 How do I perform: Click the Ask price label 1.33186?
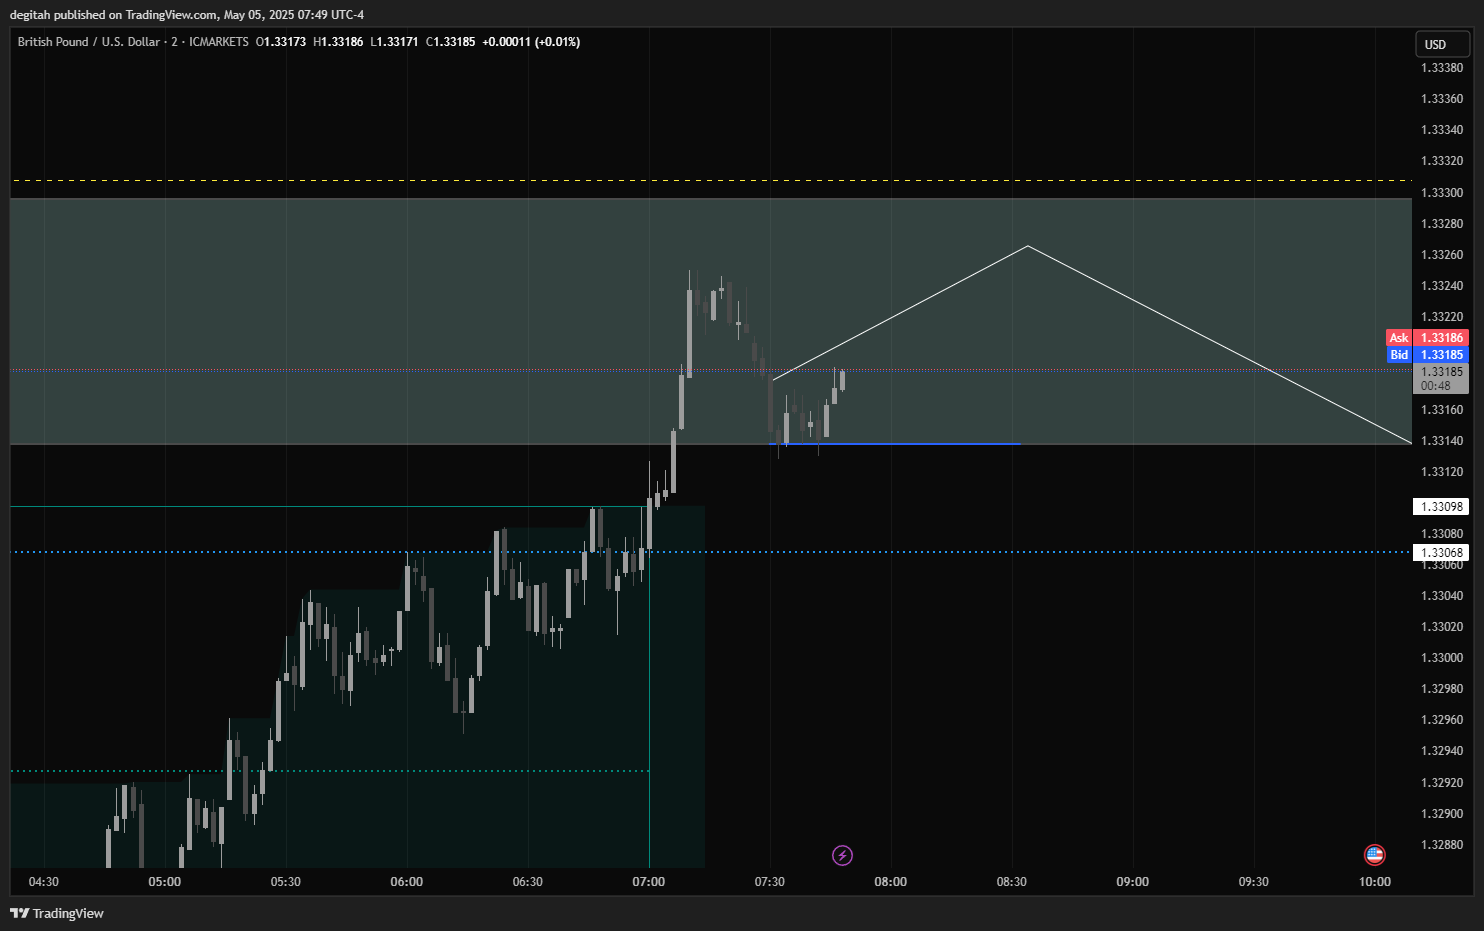click(x=1427, y=338)
